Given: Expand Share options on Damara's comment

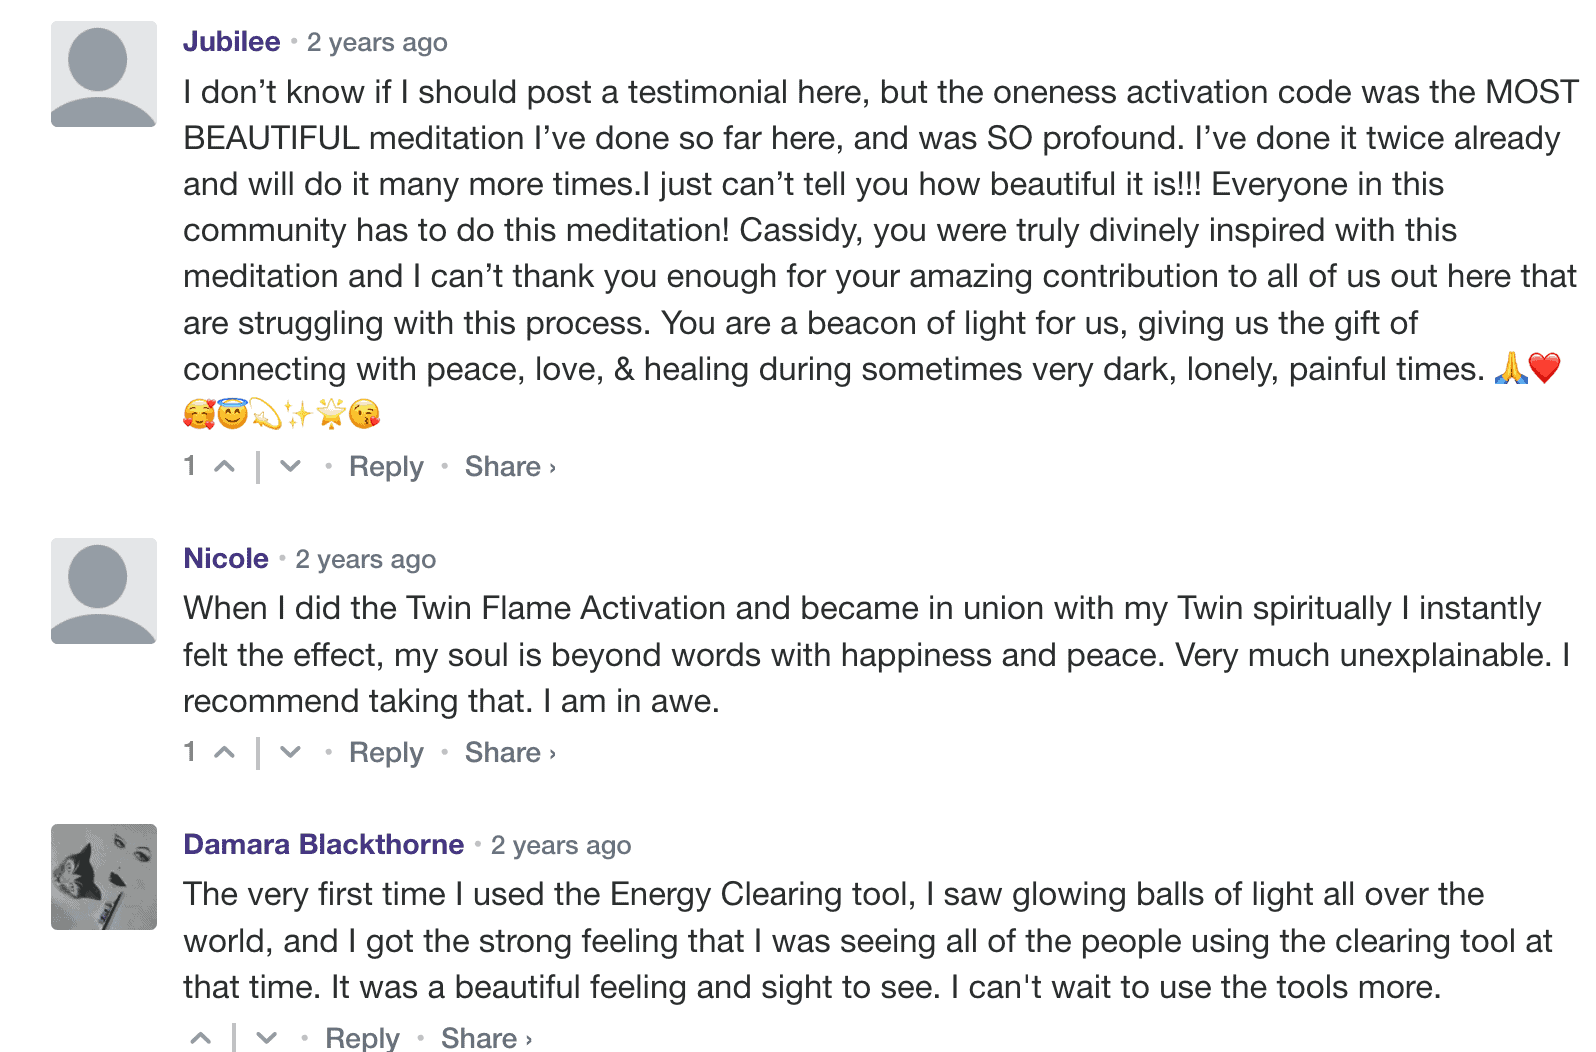Looking at the screenshot, I should tap(486, 1038).
